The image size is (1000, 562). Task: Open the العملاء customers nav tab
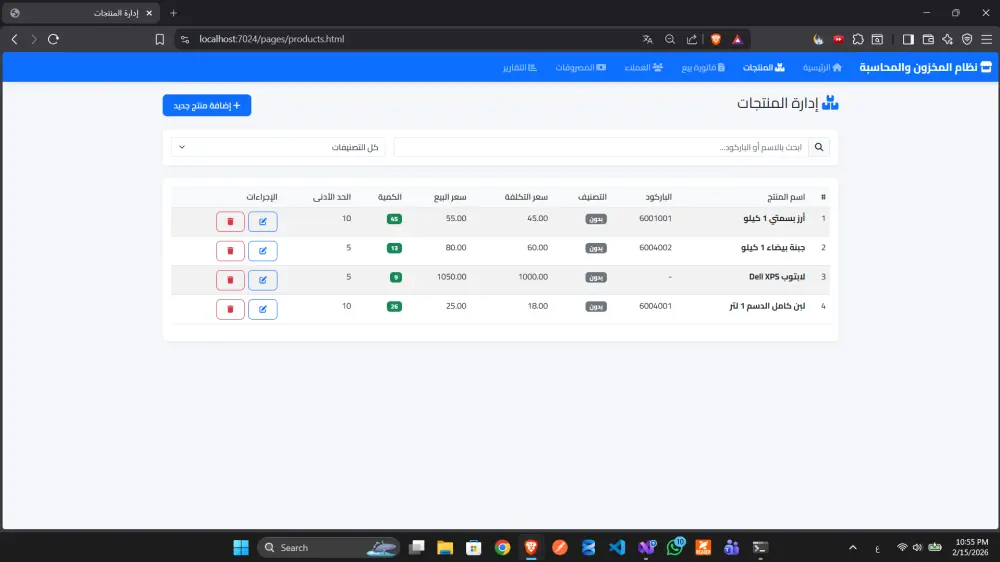(643, 68)
